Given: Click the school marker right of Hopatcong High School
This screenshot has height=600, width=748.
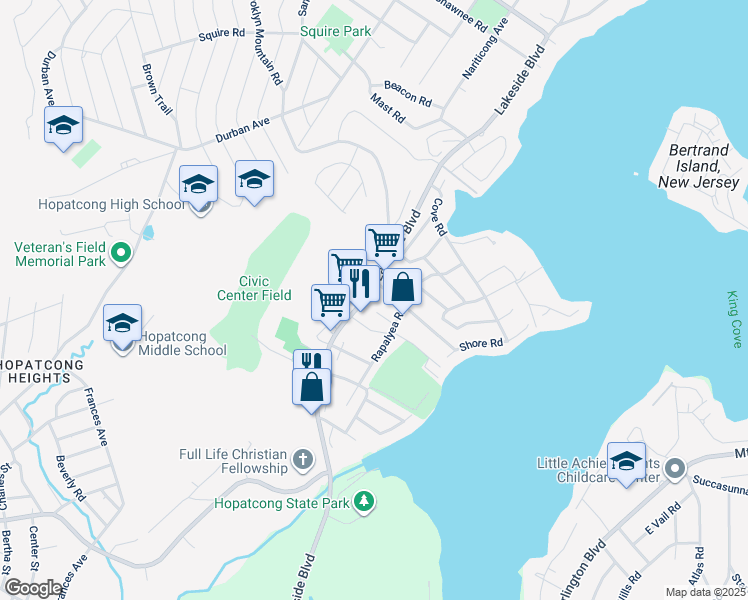Looking at the screenshot, I should coord(254,180).
